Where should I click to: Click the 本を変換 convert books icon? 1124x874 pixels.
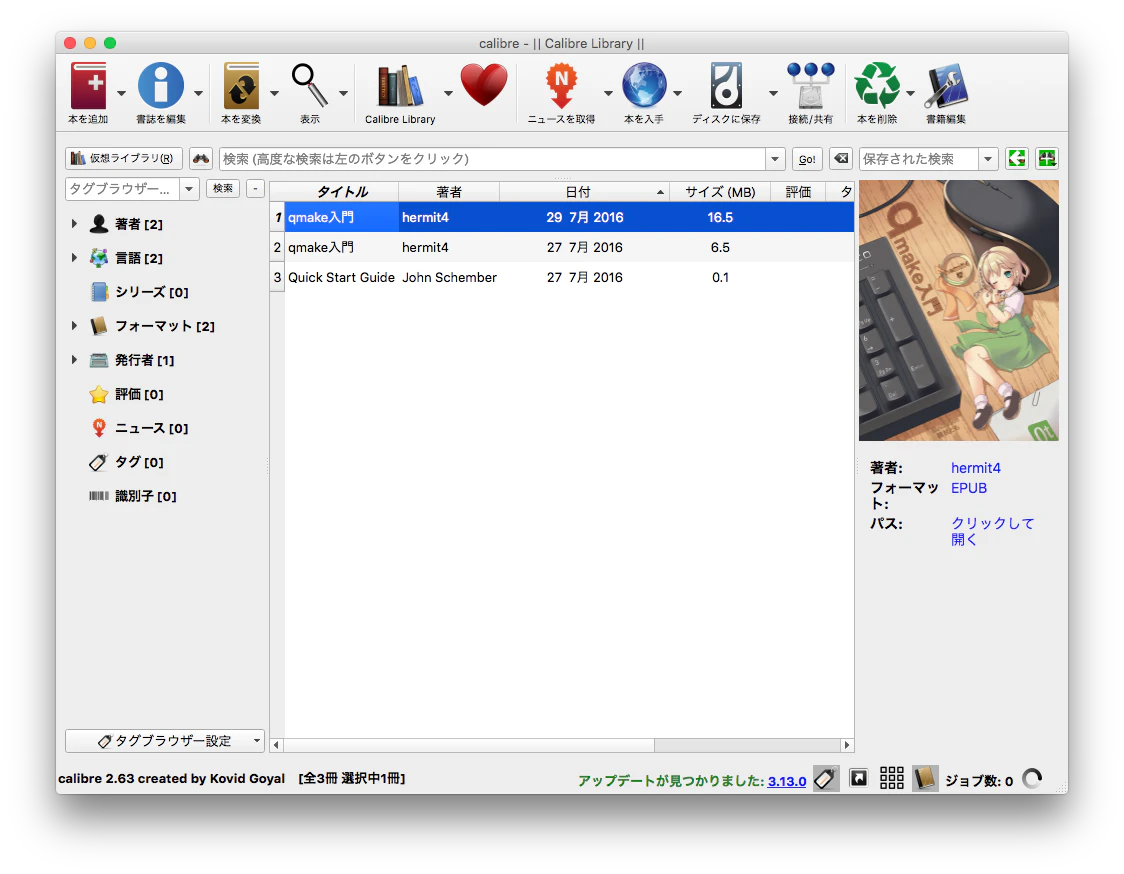pos(241,87)
